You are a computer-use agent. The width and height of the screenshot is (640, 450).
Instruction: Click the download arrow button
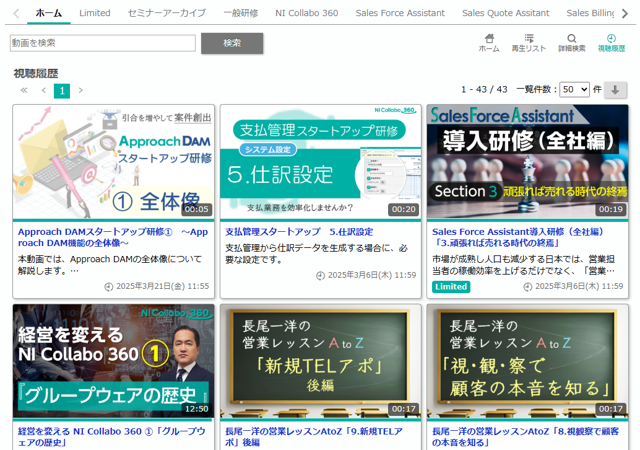click(615, 90)
